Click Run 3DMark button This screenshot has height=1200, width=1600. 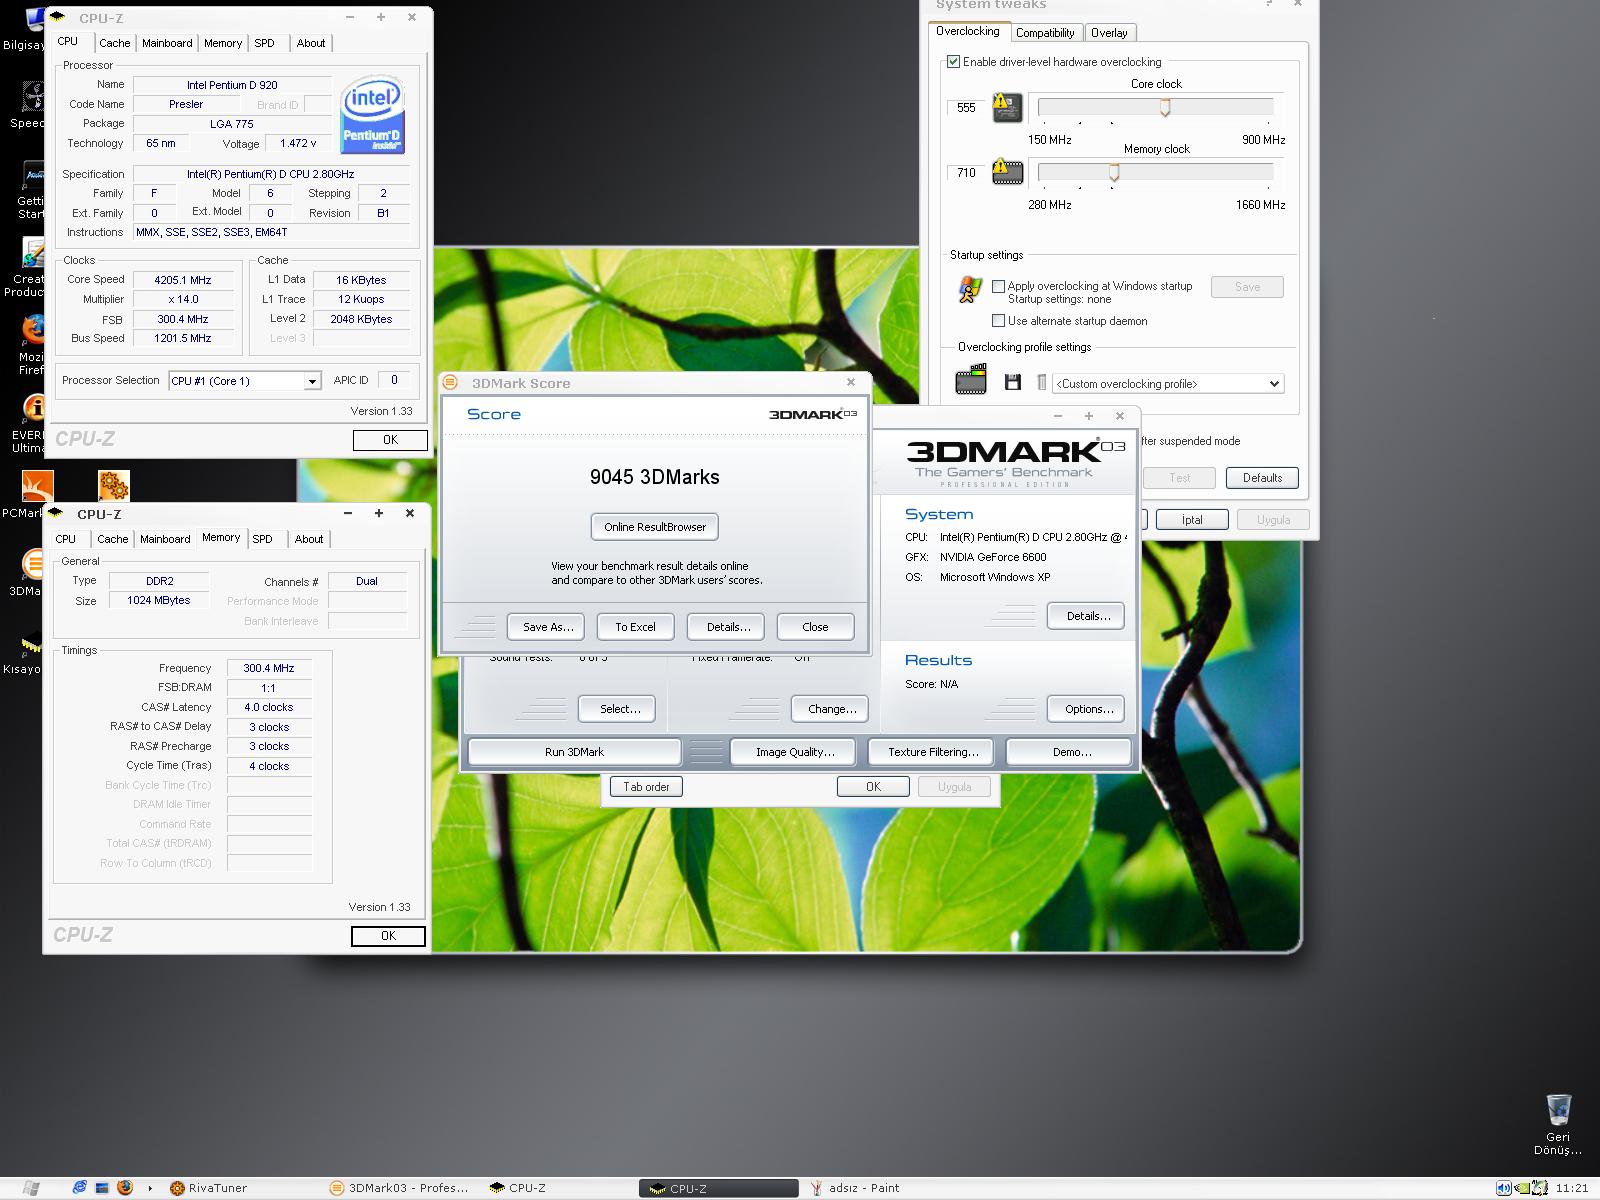(x=574, y=752)
